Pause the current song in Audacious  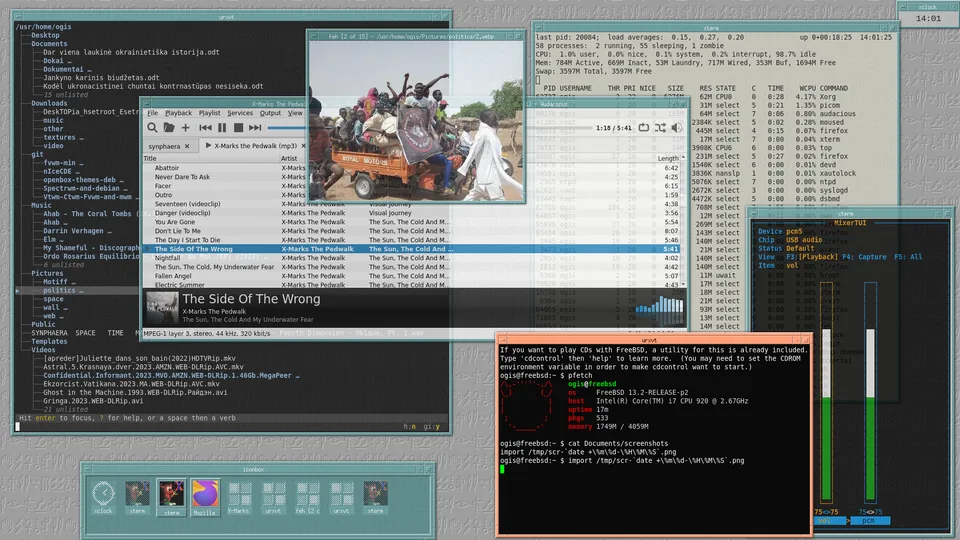(x=222, y=128)
